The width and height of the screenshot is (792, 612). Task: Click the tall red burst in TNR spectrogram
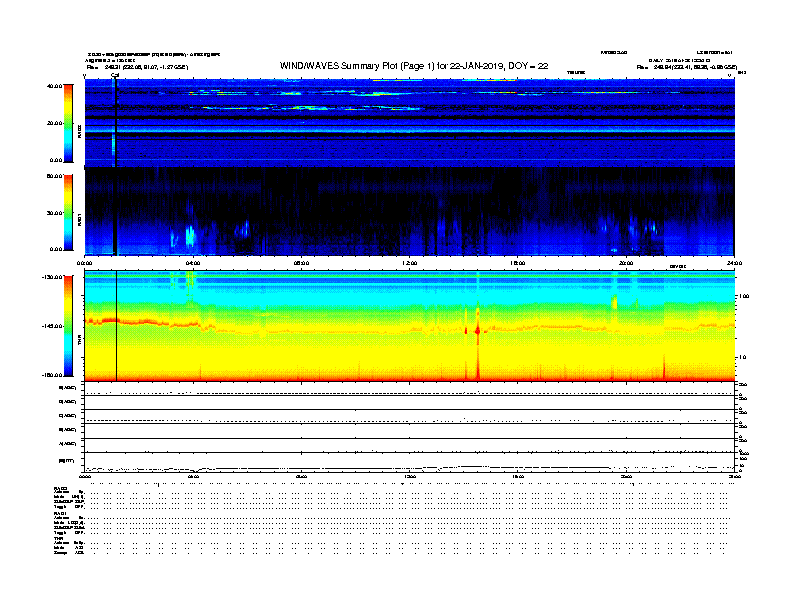[478, 343]
